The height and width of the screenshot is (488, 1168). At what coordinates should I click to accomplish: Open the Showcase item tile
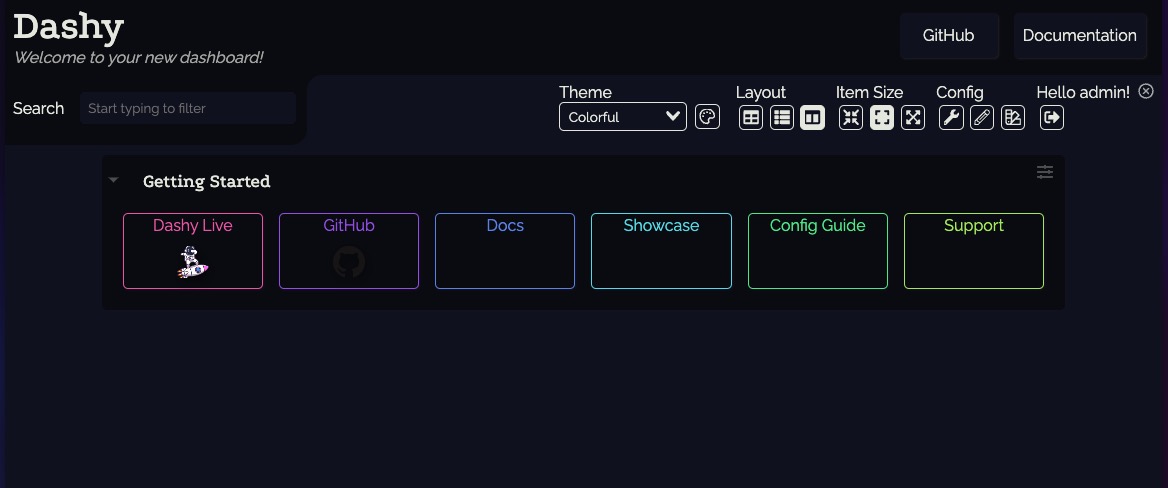[661, 251]
